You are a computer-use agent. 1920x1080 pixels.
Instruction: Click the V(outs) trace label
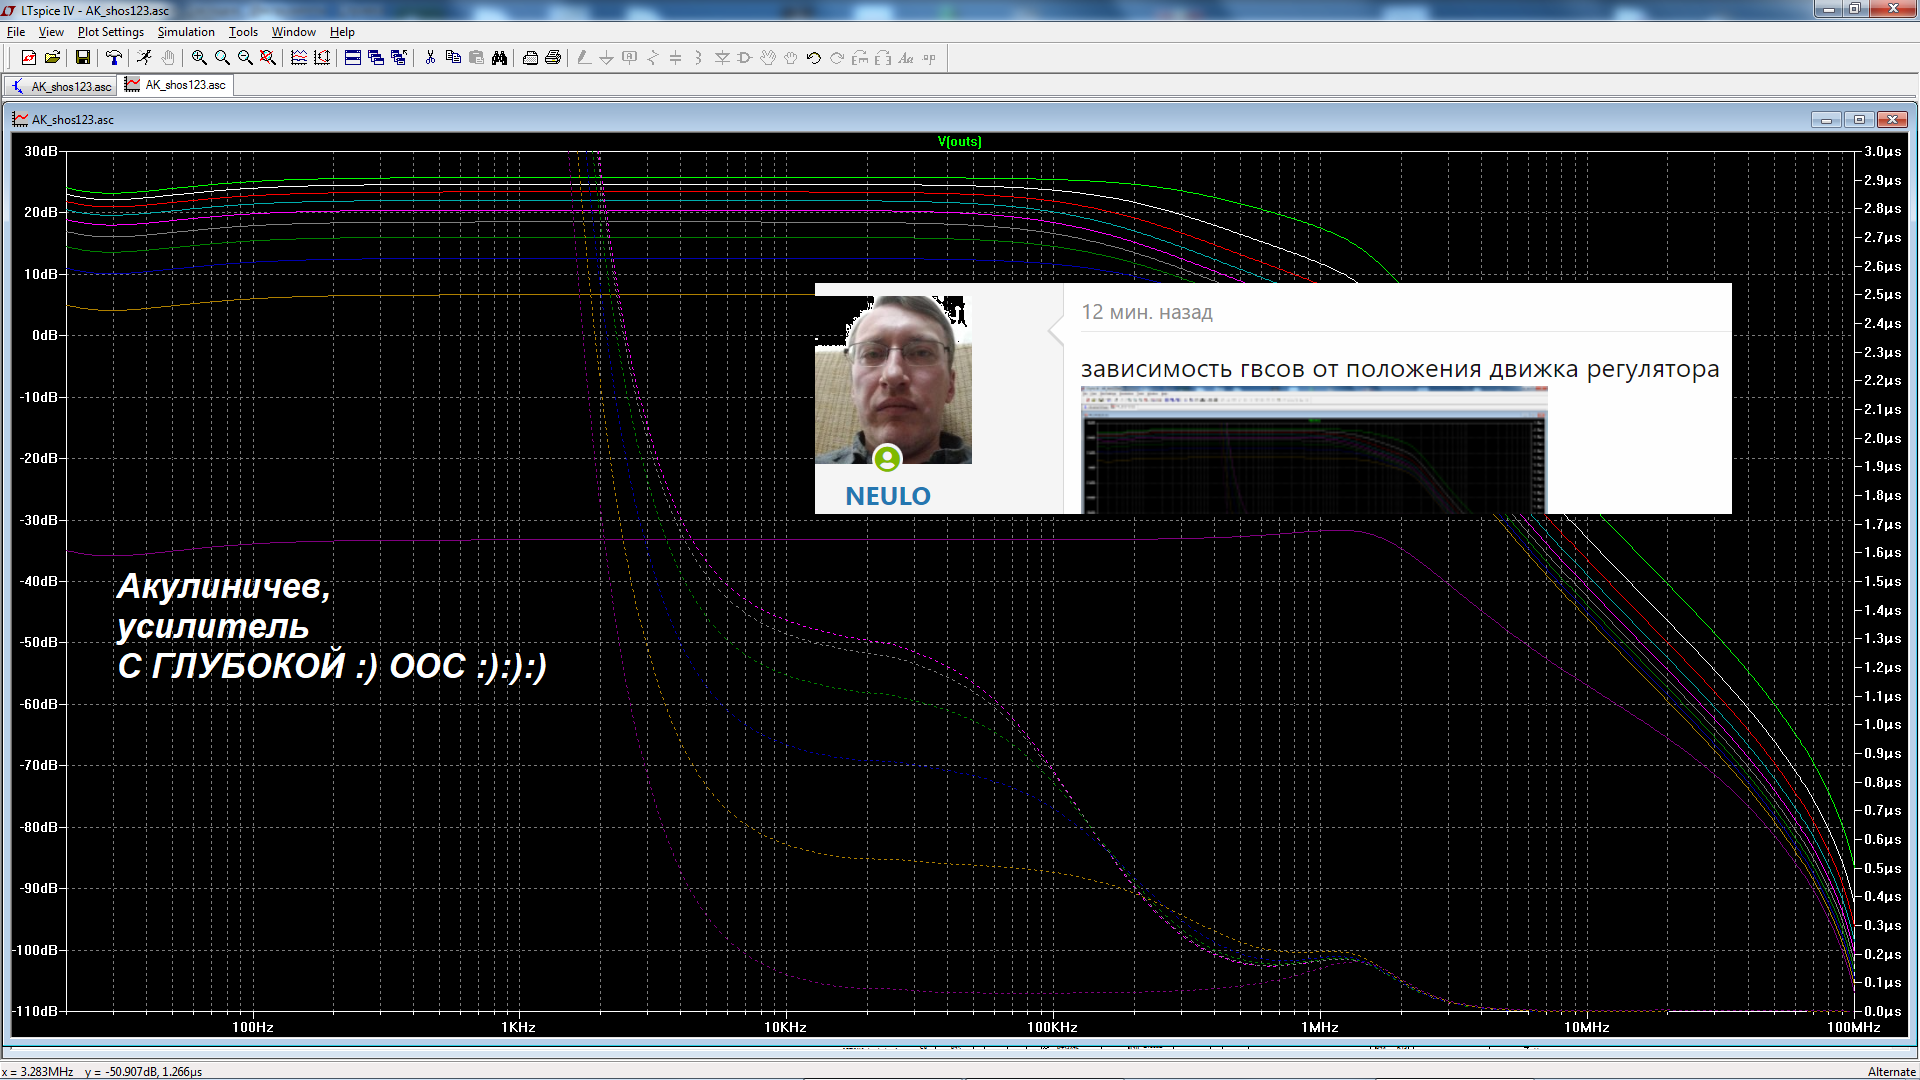coord(960,141)
